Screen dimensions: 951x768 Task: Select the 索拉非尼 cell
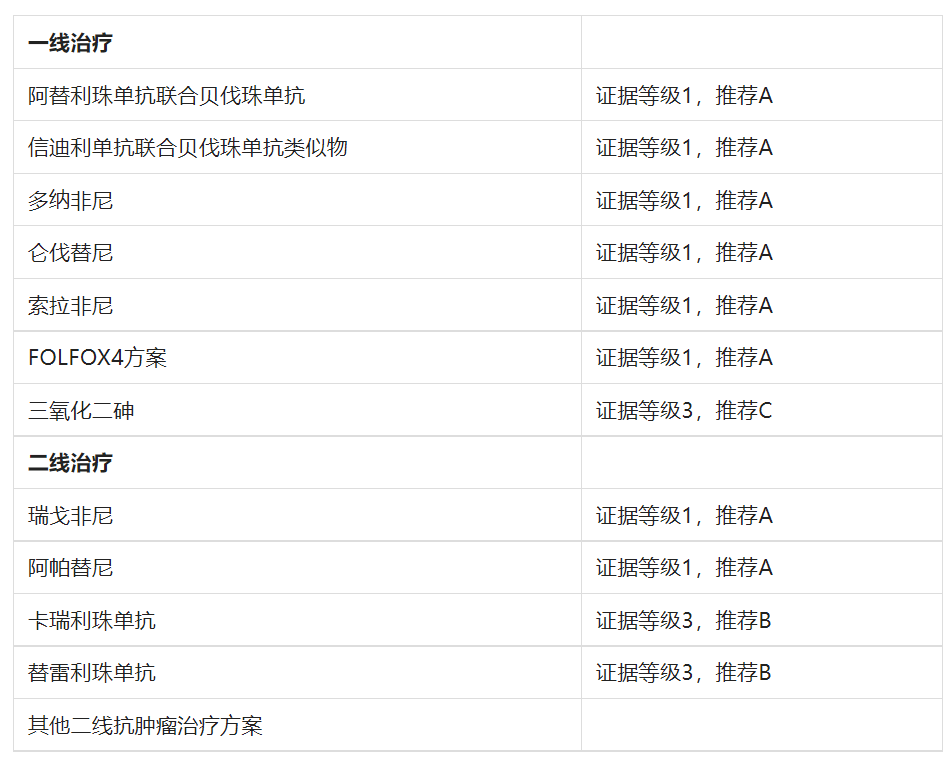click(71, 306)
